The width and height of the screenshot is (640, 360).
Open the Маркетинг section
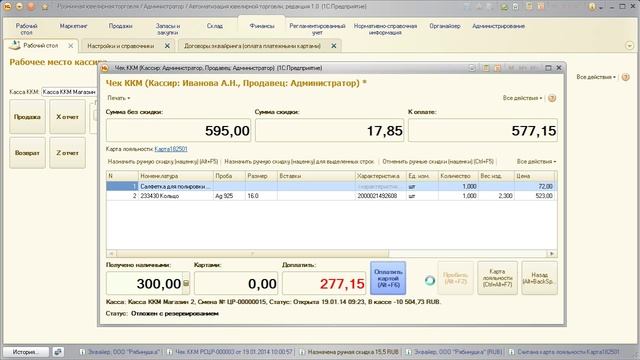73,26
